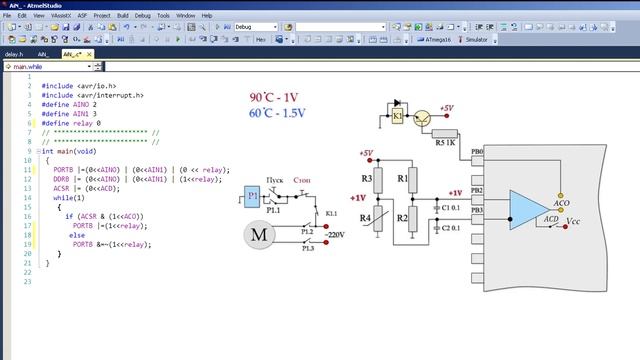Viewport: 640px width, 360px height.
Task: Open the File menu
Action: point(7,16)
